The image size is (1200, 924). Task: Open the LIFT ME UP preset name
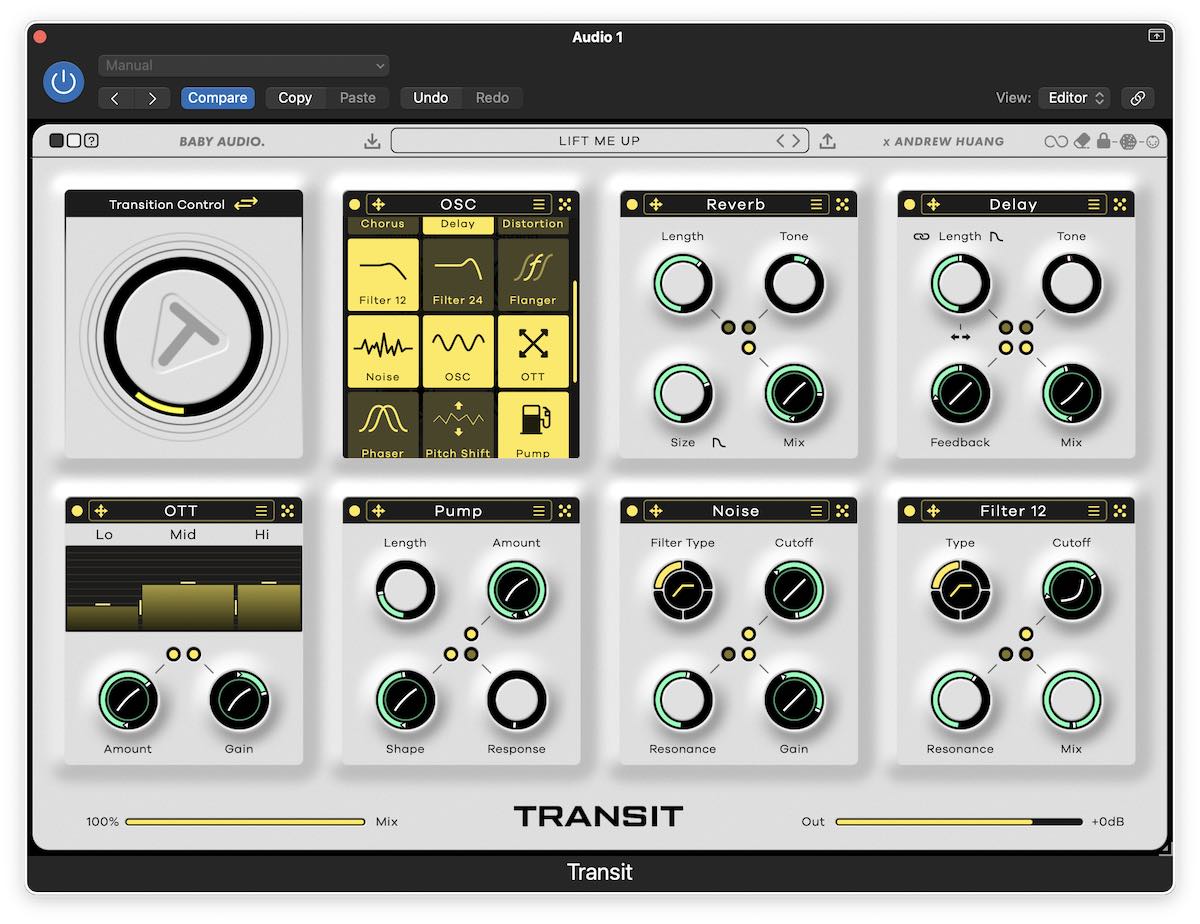tap(599, 141)
